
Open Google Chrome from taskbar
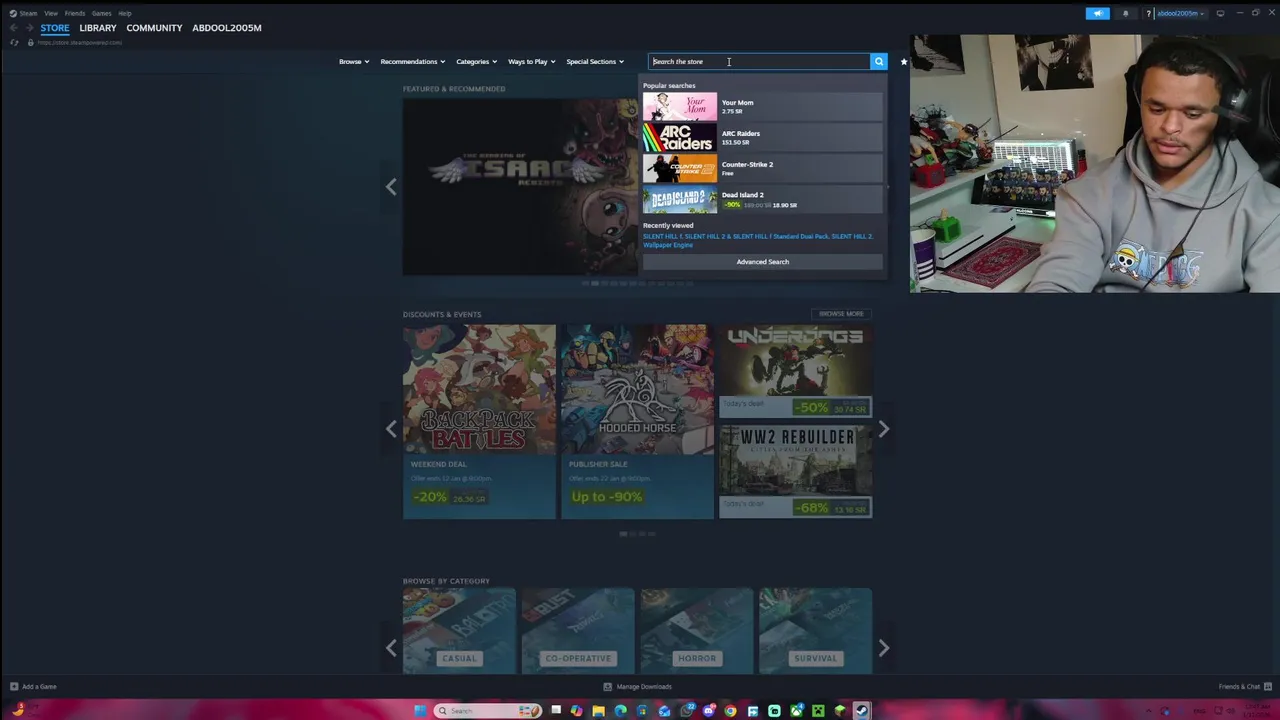coord(730,711)
